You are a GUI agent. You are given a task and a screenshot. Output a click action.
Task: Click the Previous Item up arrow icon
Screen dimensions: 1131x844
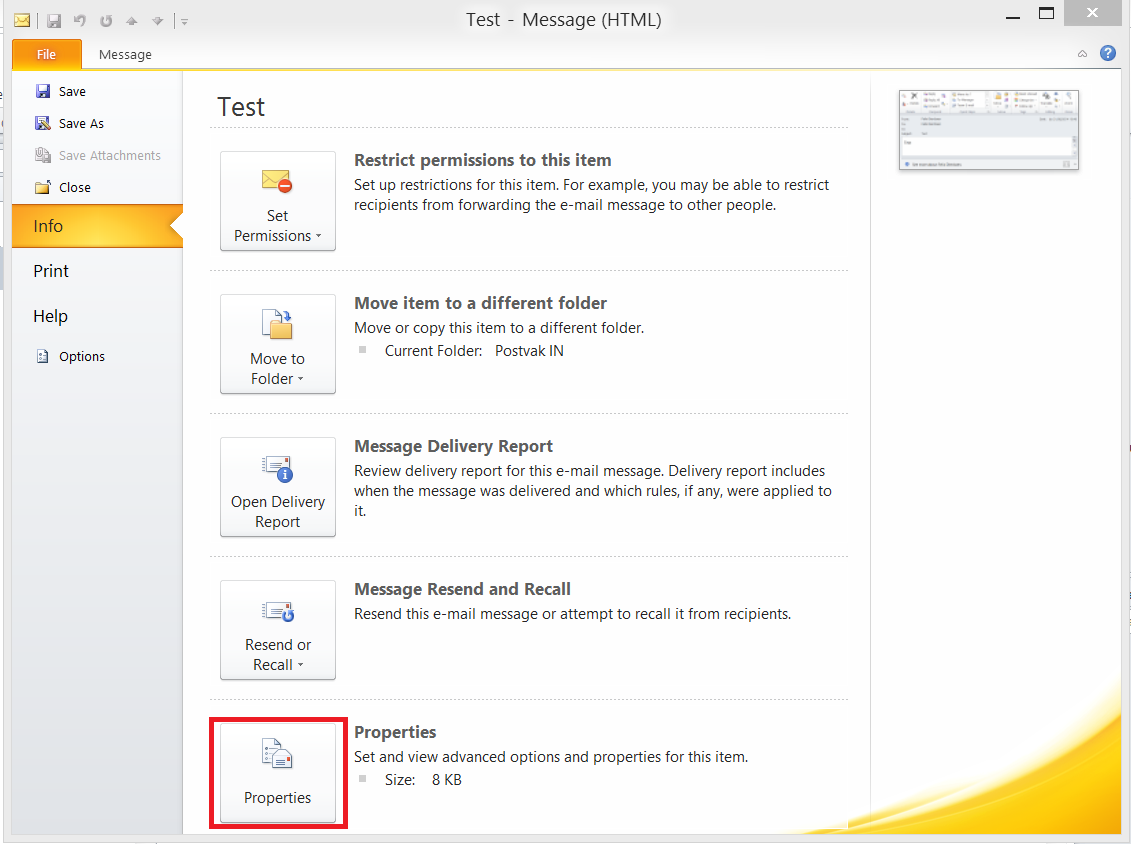[131, 20]
